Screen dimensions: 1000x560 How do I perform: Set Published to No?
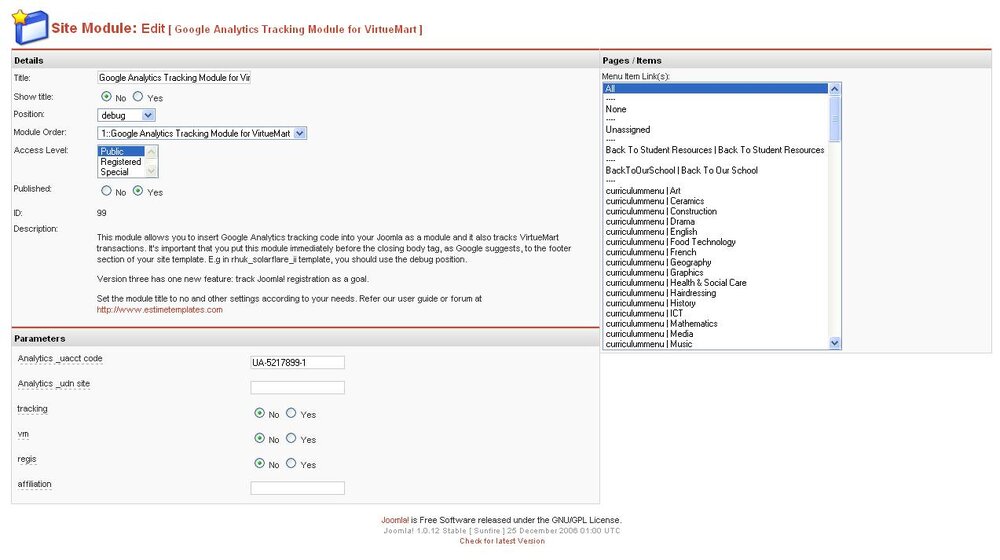point(106,191)
